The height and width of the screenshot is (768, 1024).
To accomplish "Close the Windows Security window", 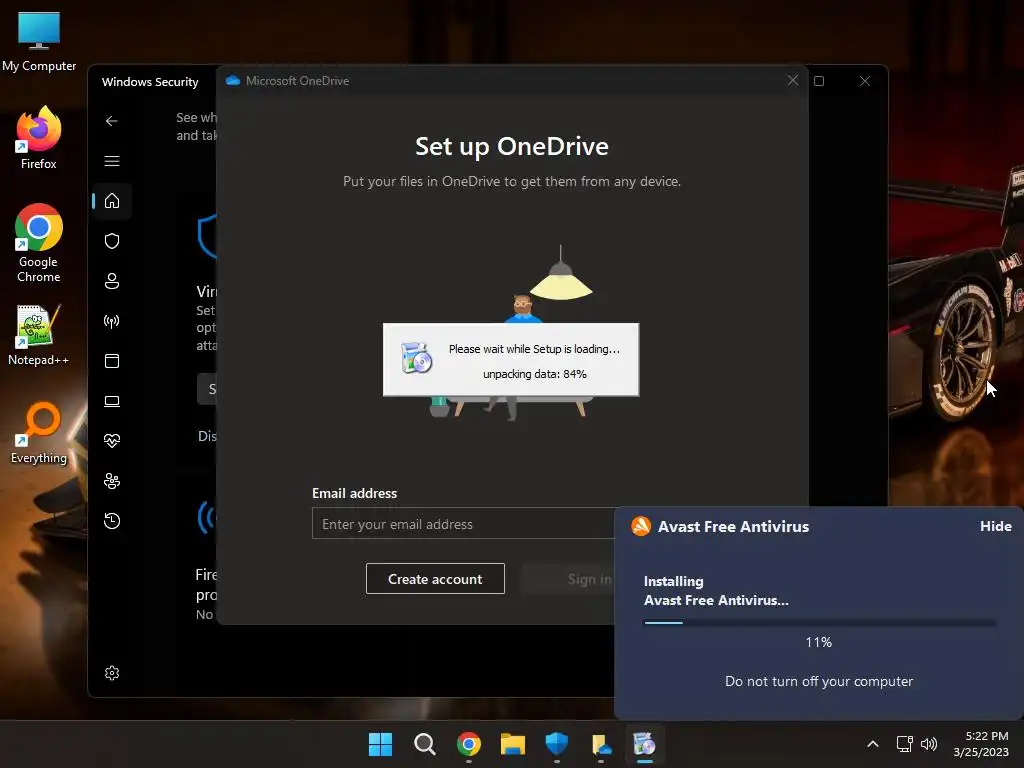I will tap(865, 81).
